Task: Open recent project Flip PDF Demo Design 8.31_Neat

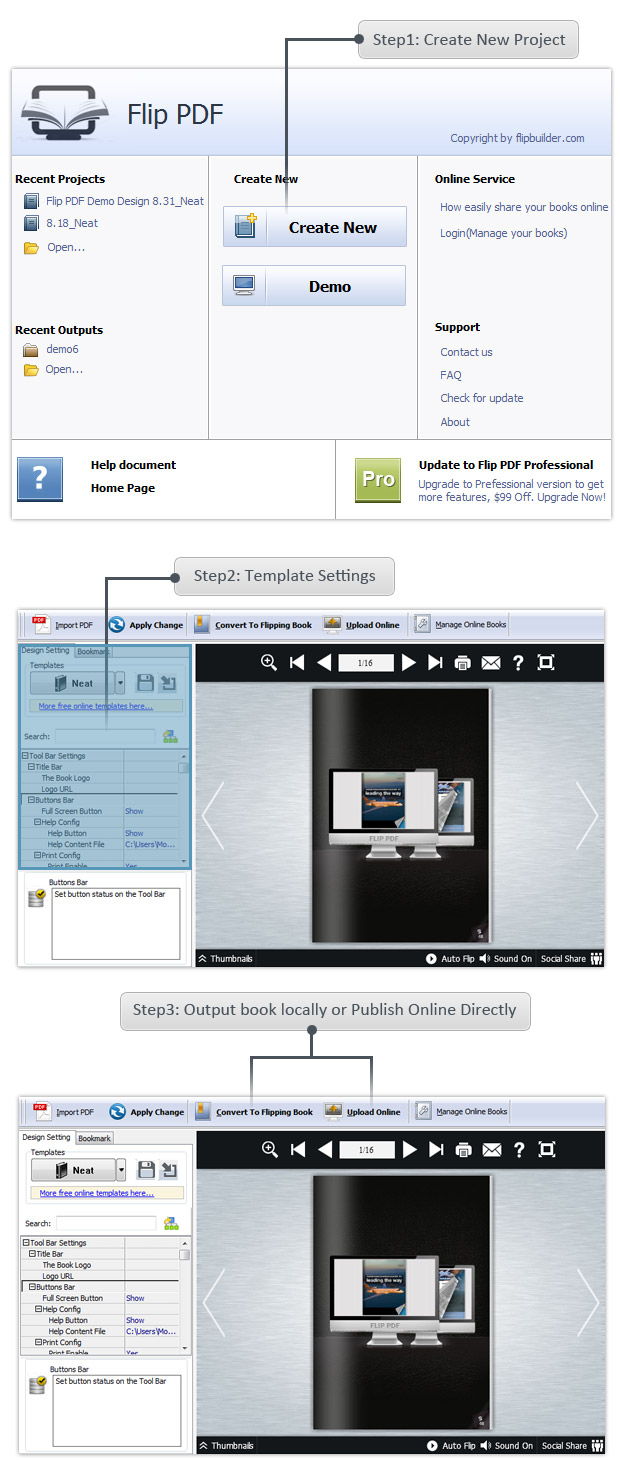Action: 124,201
